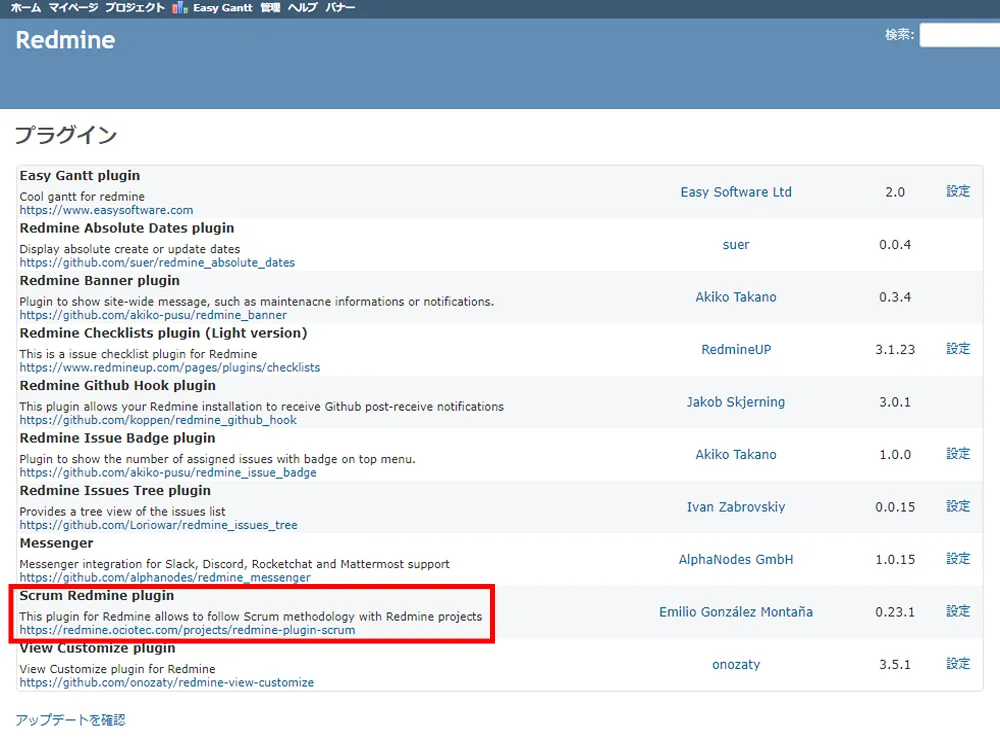
Task: Select the Redmine Absolute Dates plugin name
Action: coord(127,228)
